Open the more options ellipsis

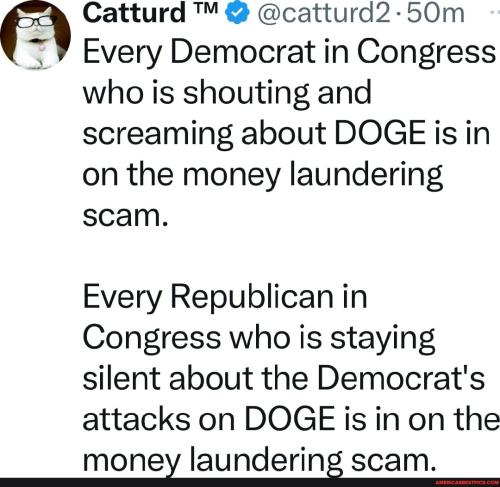(x=496, y=11)
